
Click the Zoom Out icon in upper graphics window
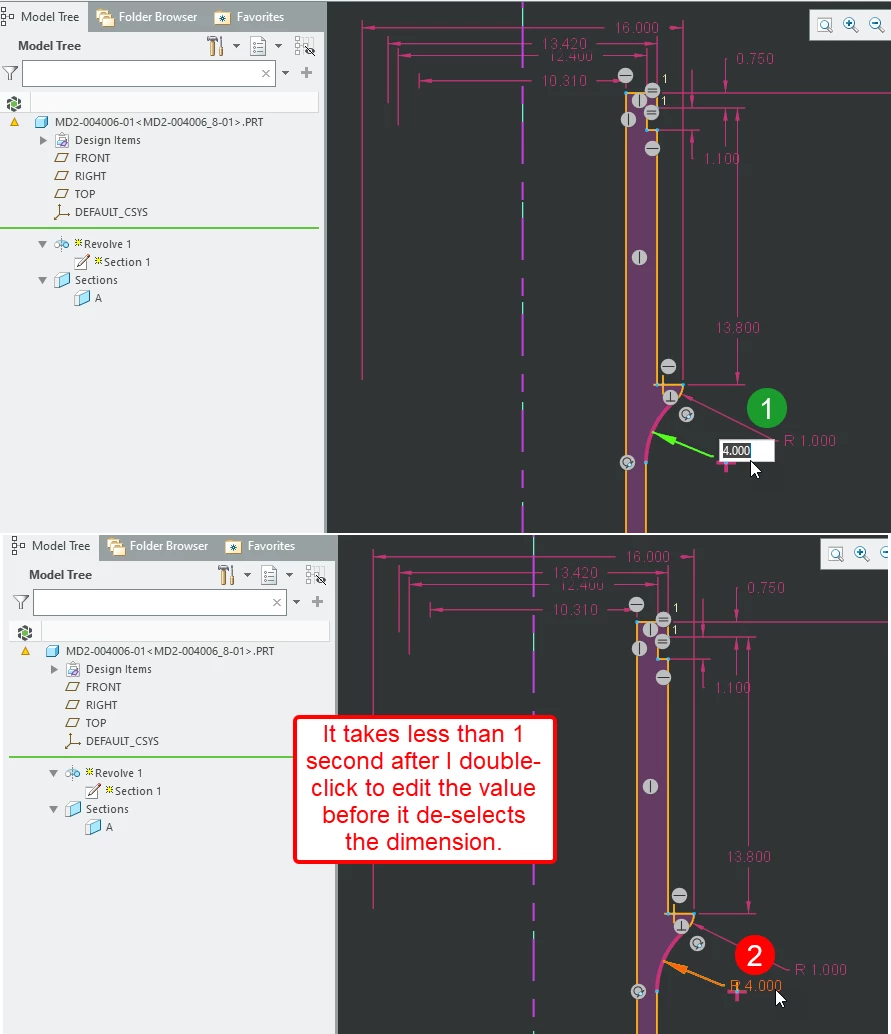pyautogui.click(x=876, y=25)
